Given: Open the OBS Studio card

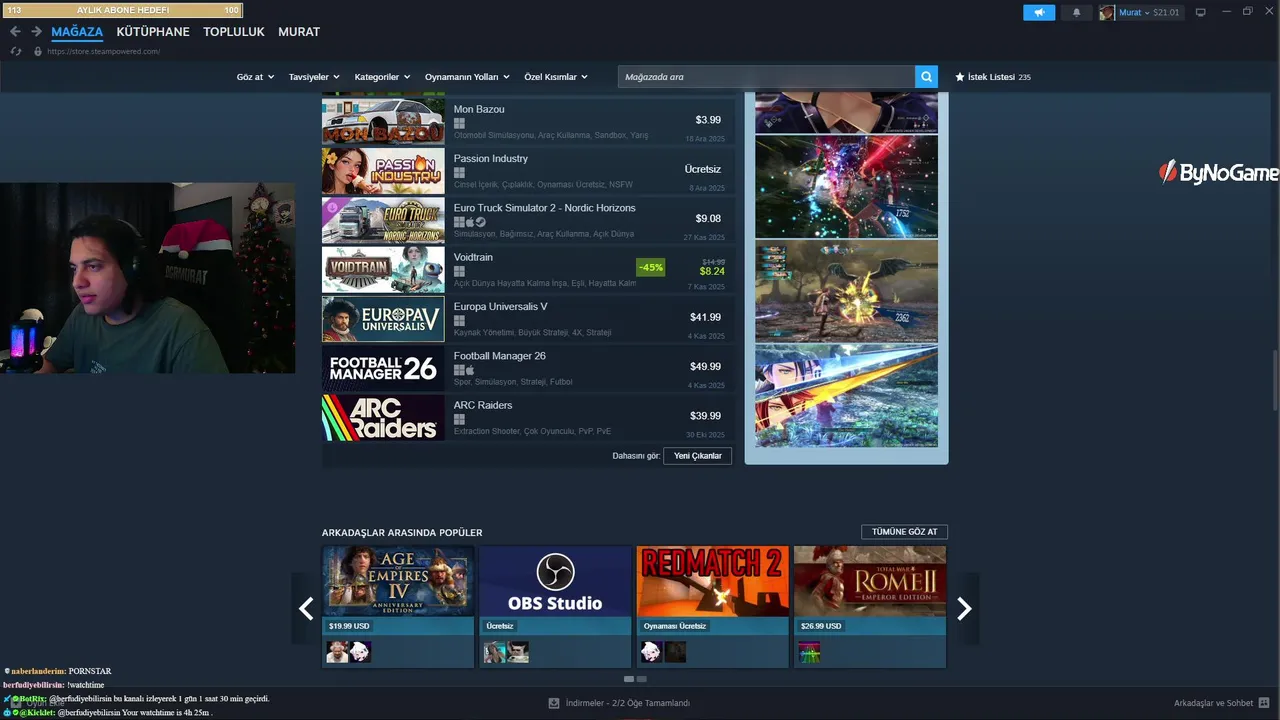Looking at the screenshot, I should point(555,606).
